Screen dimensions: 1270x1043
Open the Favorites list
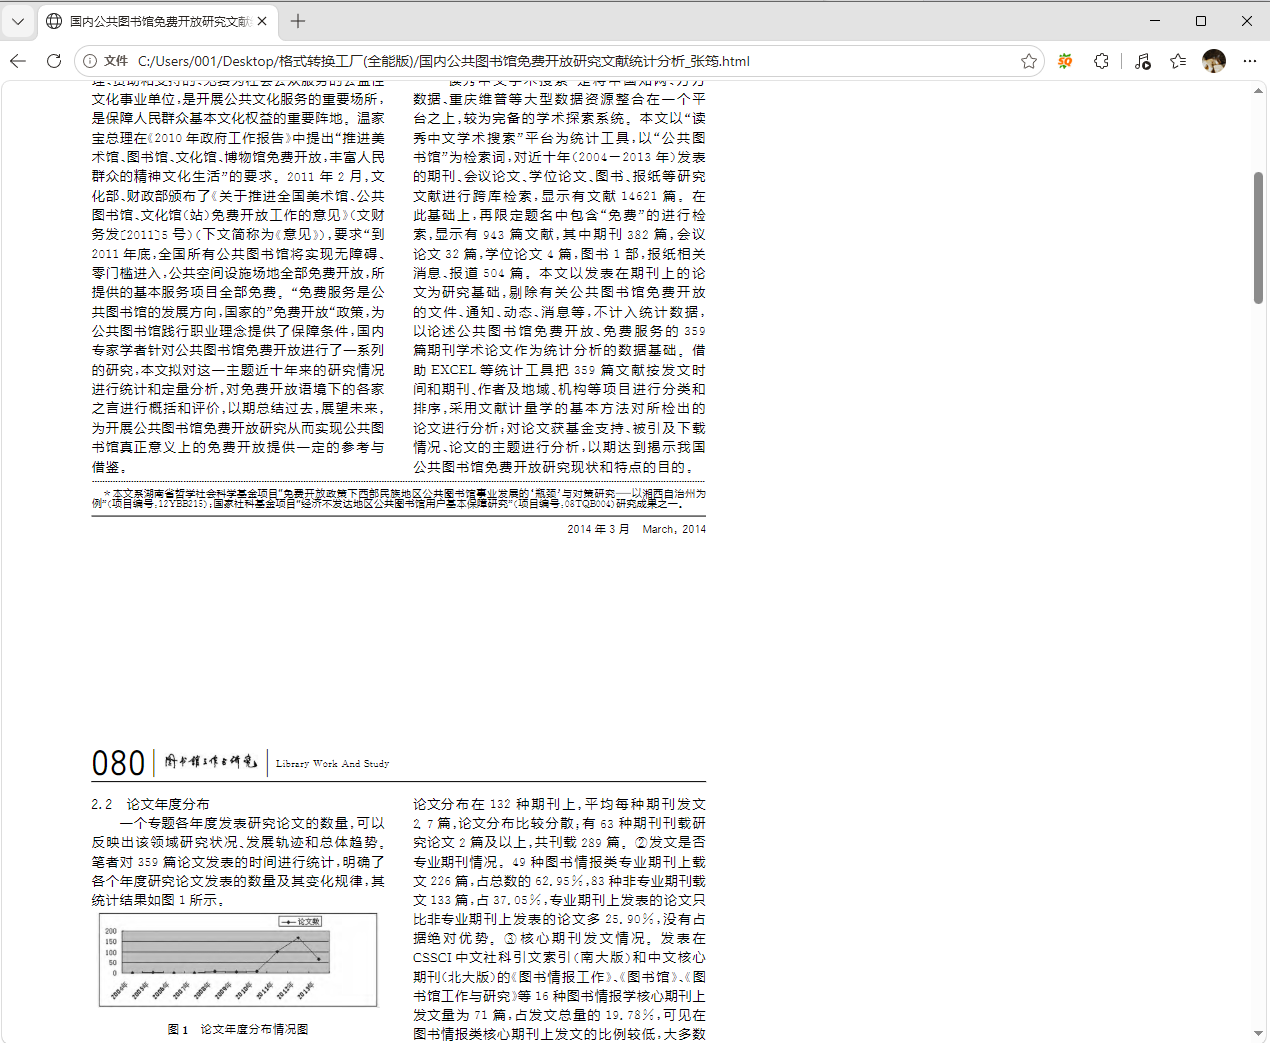(1178, 61)
